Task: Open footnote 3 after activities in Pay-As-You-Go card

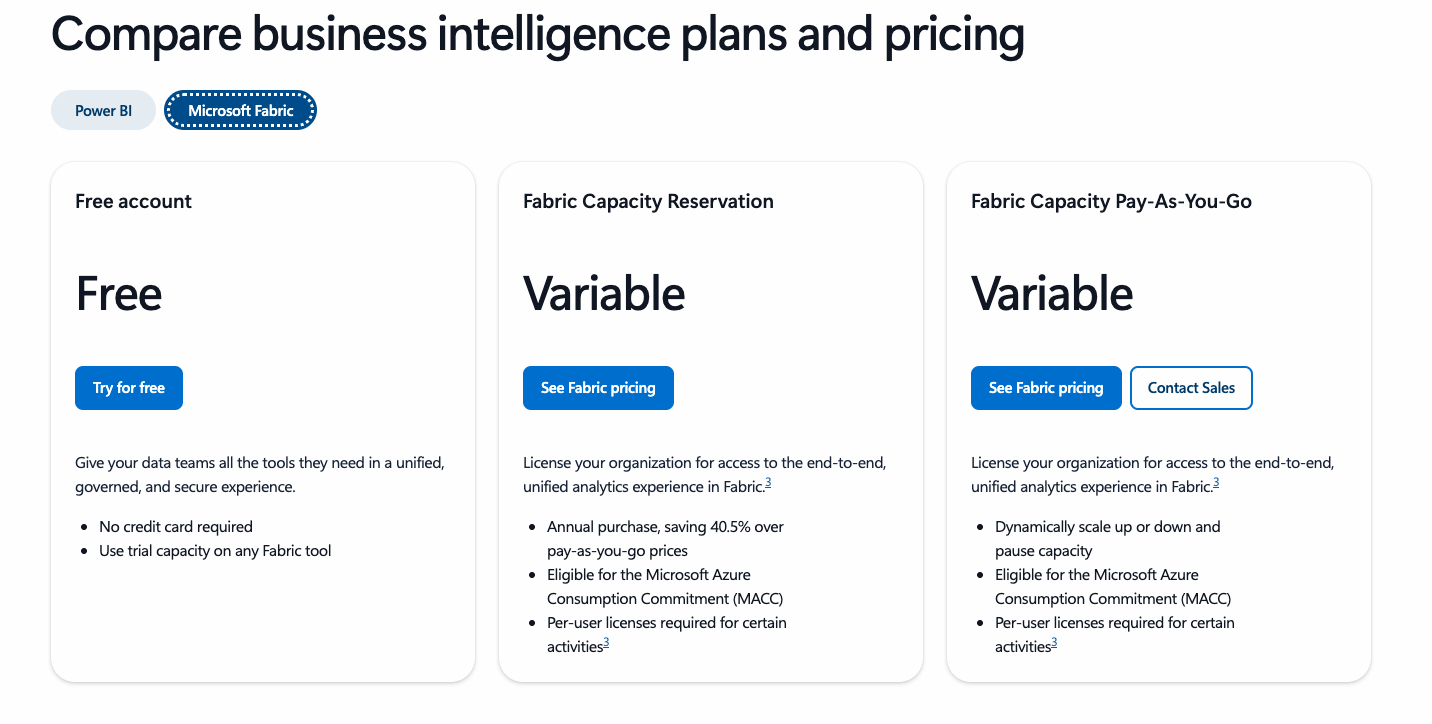Action: (x=1056, y=642)
